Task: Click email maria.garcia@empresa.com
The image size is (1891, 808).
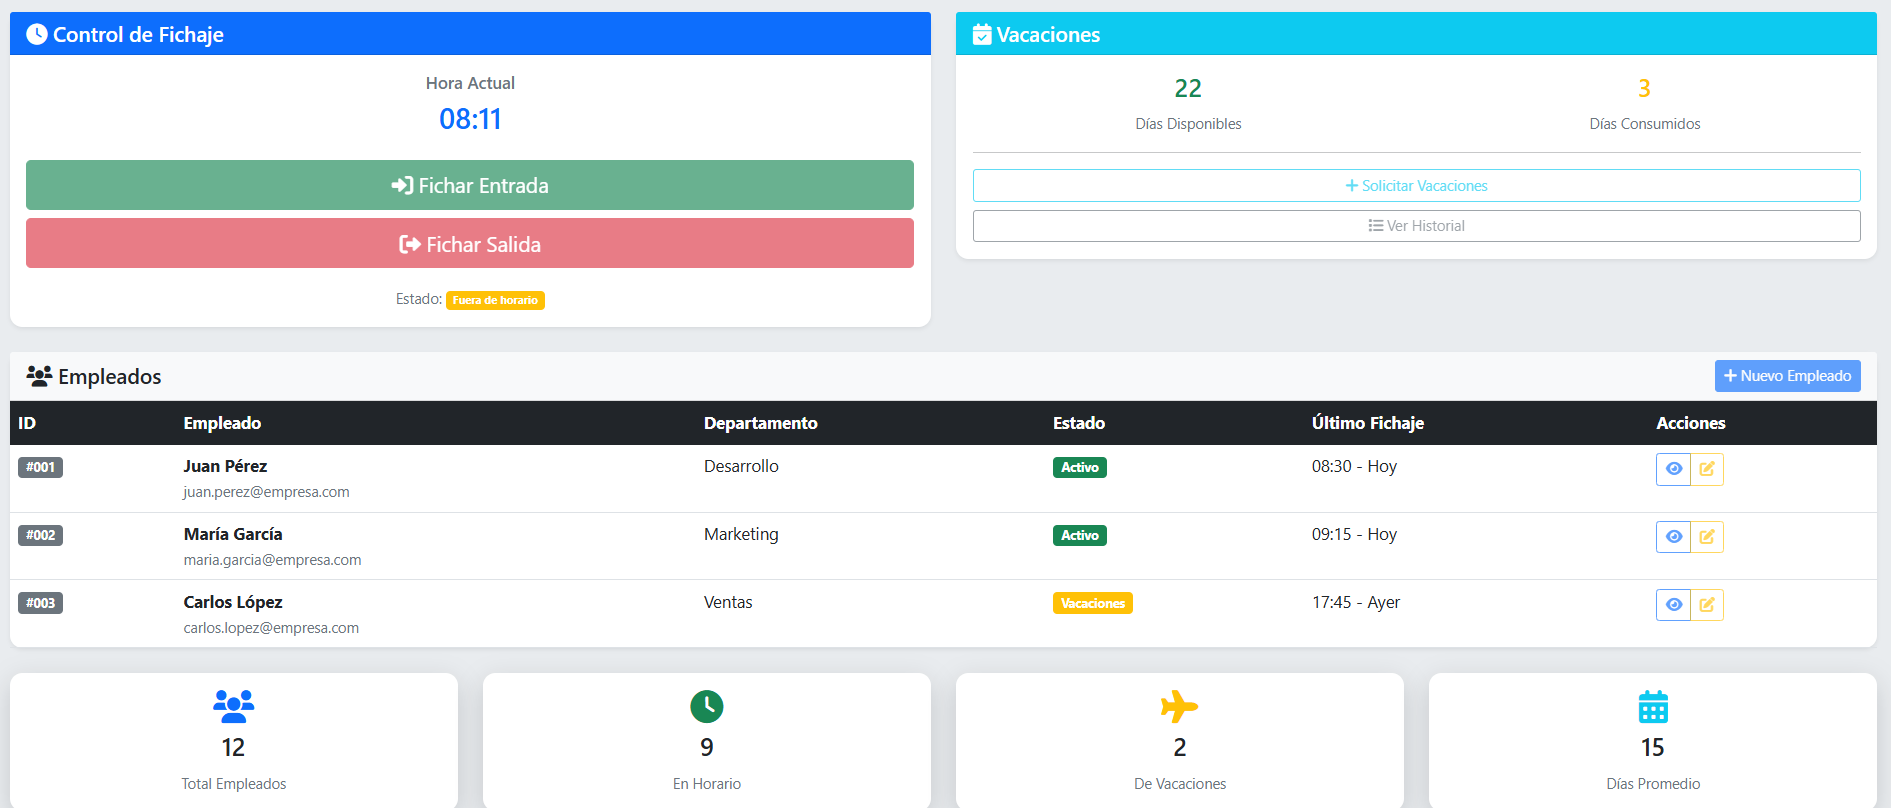Action: pyautogui.click(x=272, y=560)
